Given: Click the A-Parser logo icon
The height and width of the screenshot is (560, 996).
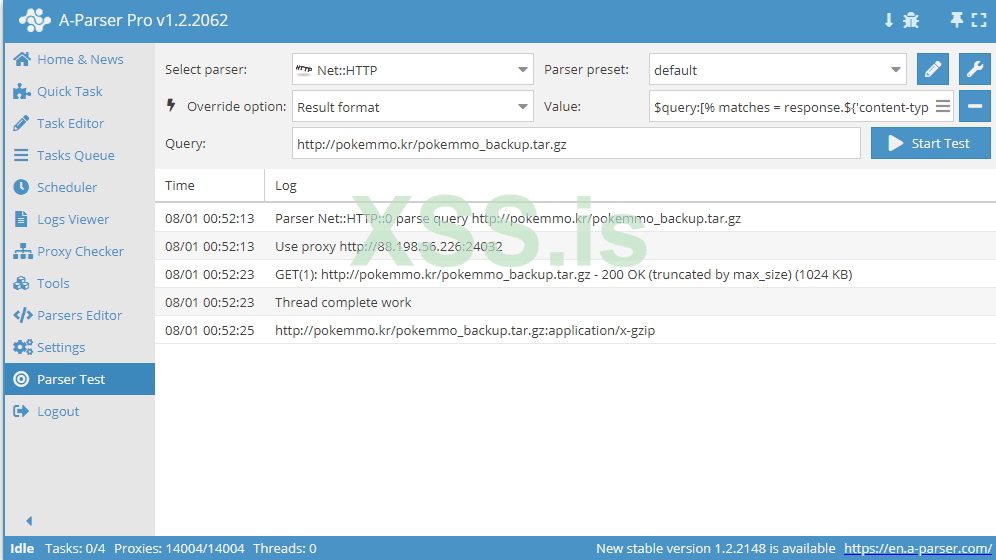Looking at the screenshot, I should coord(34,20).
